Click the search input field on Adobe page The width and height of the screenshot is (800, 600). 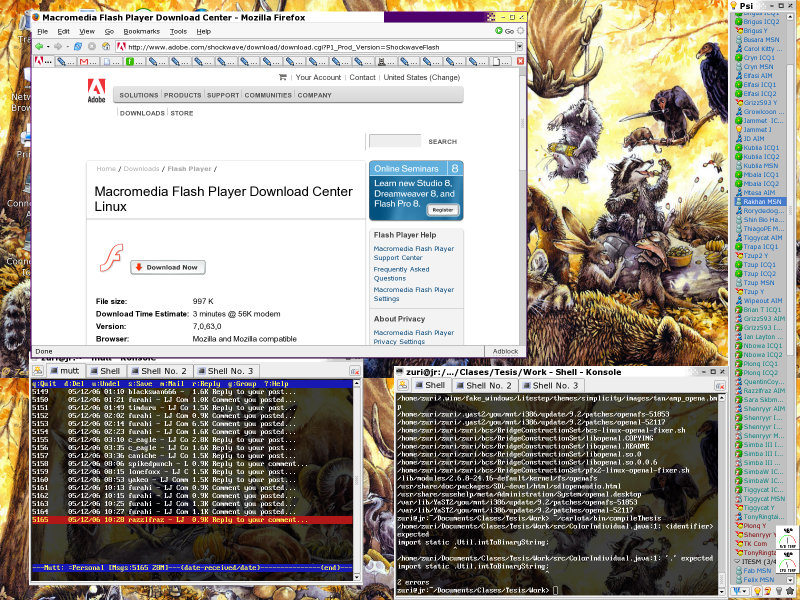point(394,141)
